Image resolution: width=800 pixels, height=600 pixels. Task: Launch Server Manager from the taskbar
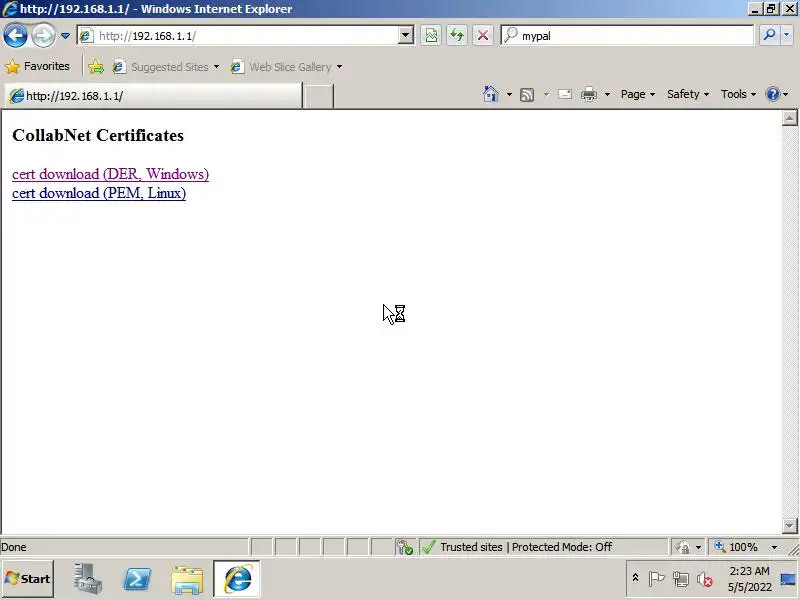coord(87,579)
